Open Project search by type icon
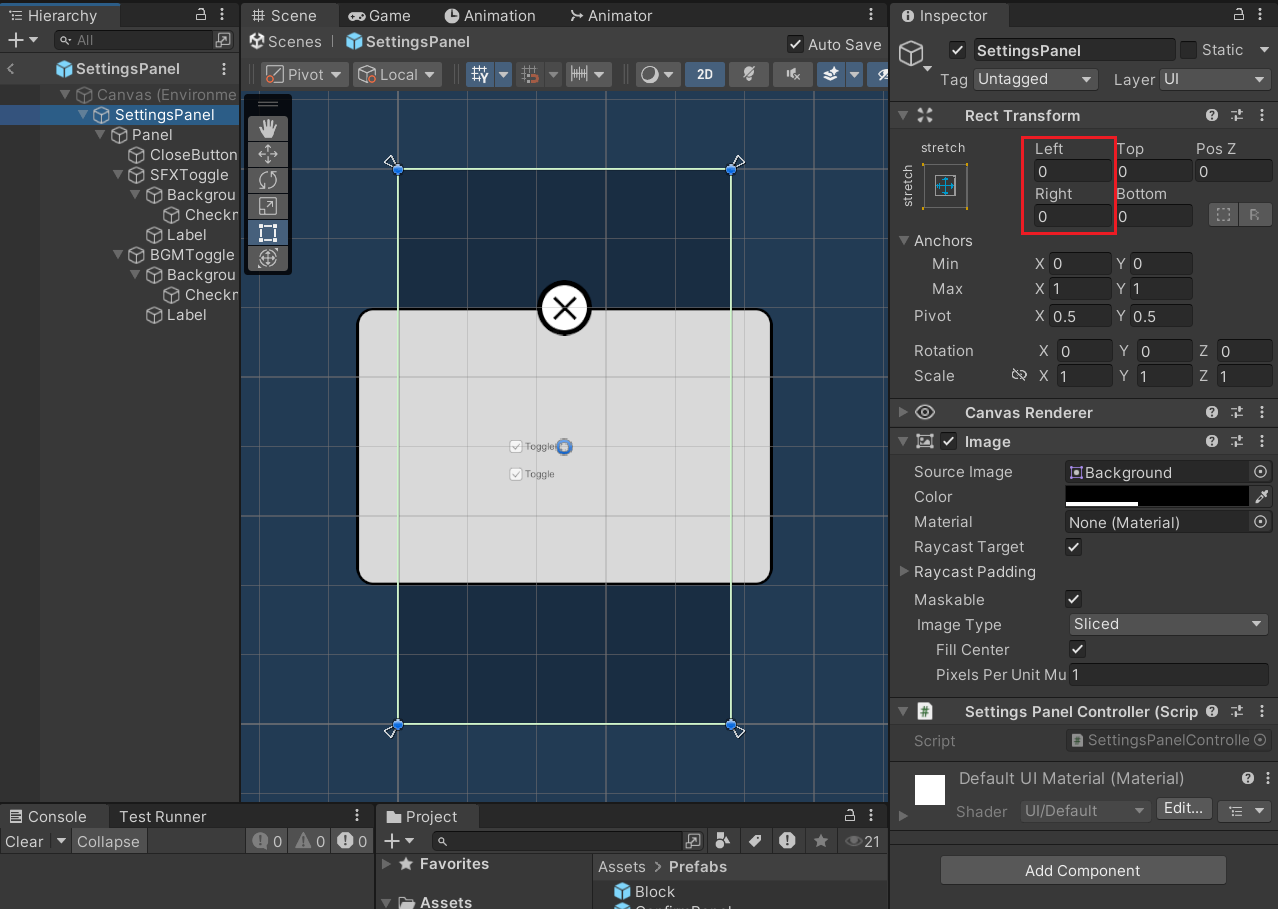This screenshot has height=909, width=1278. [x=722, y=841]
